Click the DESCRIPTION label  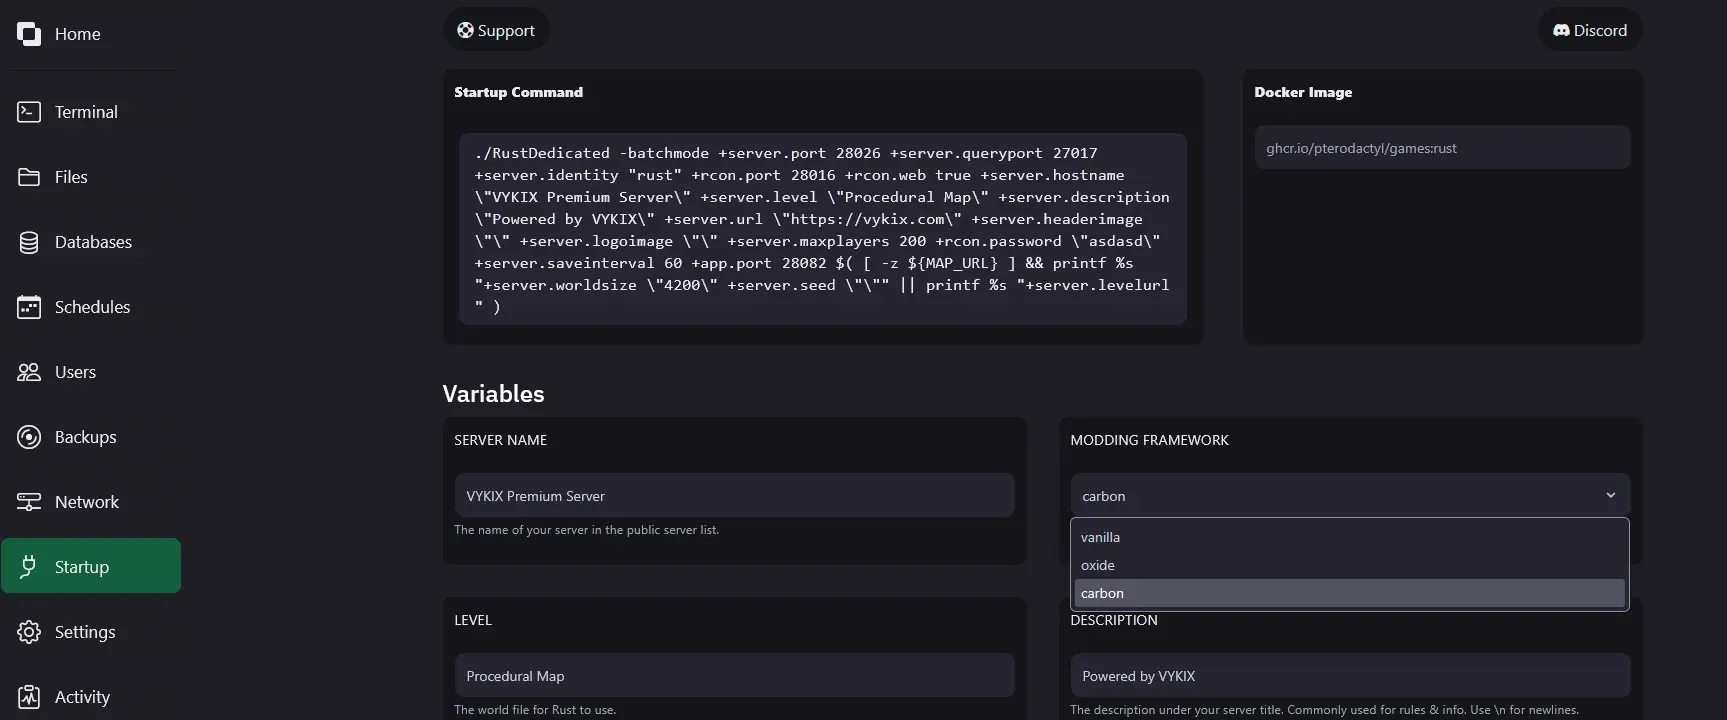pyautogui.click(x=1114, y=620)
